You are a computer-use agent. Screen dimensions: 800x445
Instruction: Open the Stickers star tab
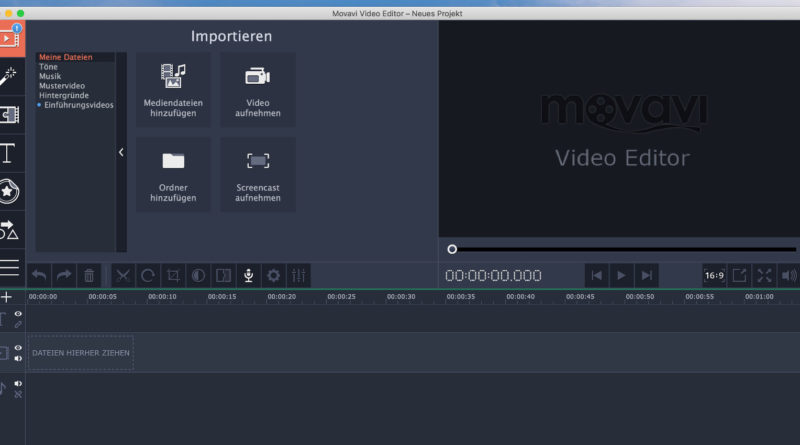9,191
